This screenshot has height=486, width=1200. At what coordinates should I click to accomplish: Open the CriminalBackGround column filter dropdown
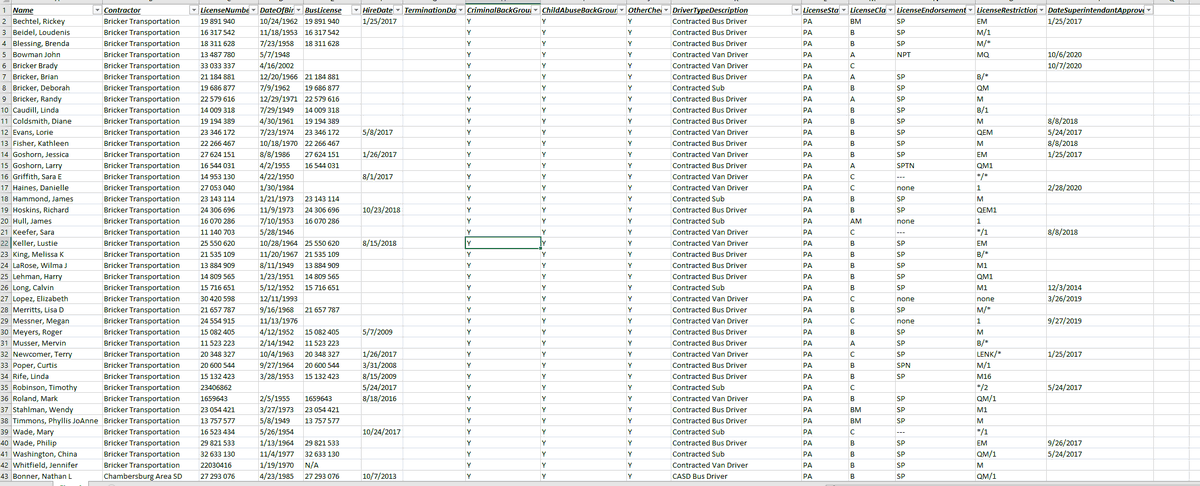click(x=533, y=9)
